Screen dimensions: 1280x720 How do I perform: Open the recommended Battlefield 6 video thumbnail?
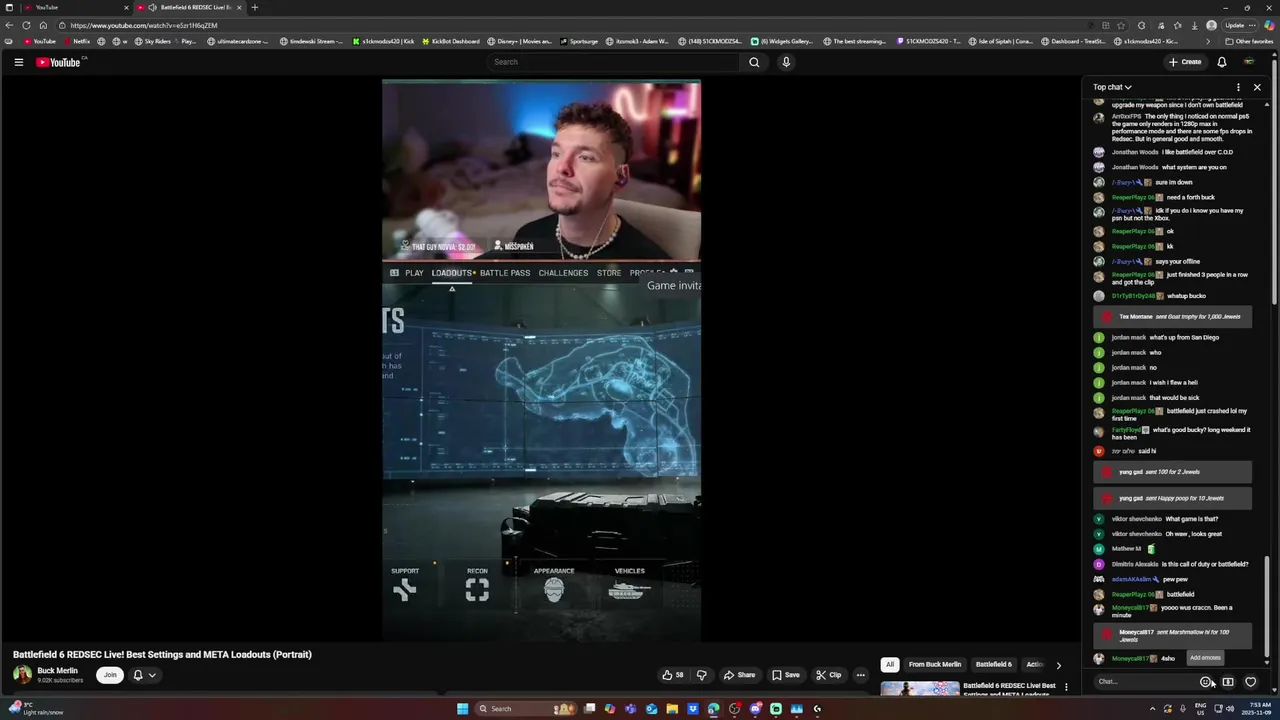coord(919,688)
